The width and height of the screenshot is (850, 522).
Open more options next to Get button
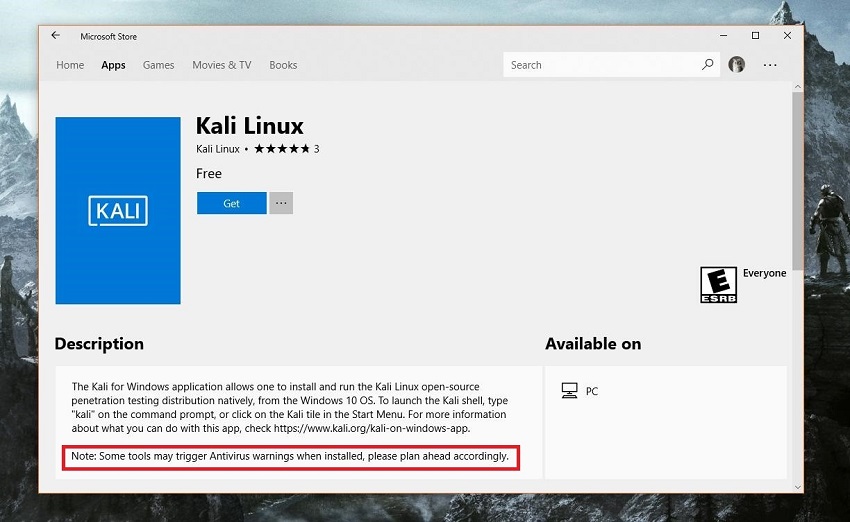tap(281, 203)
